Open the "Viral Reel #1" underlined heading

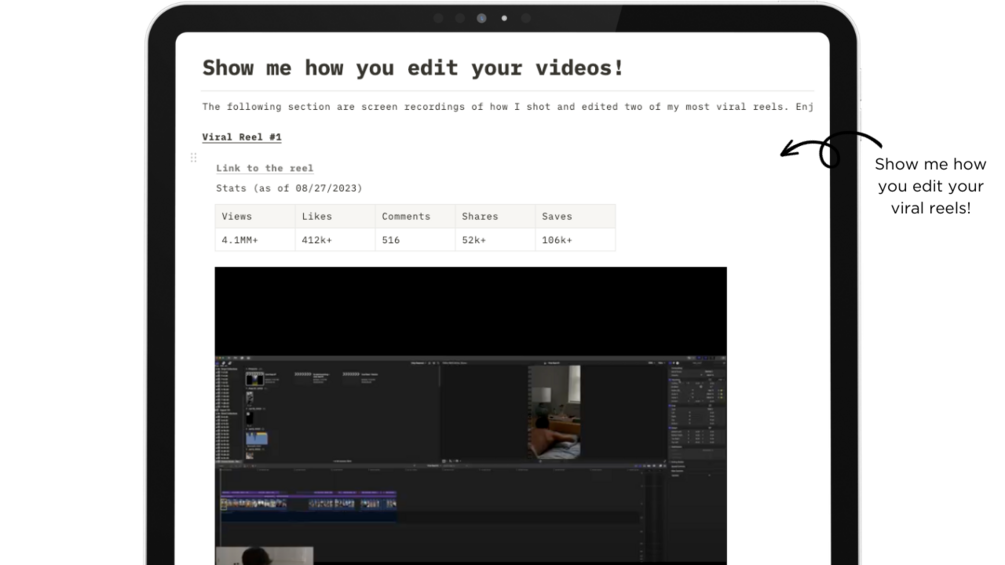tap(242, 137)
